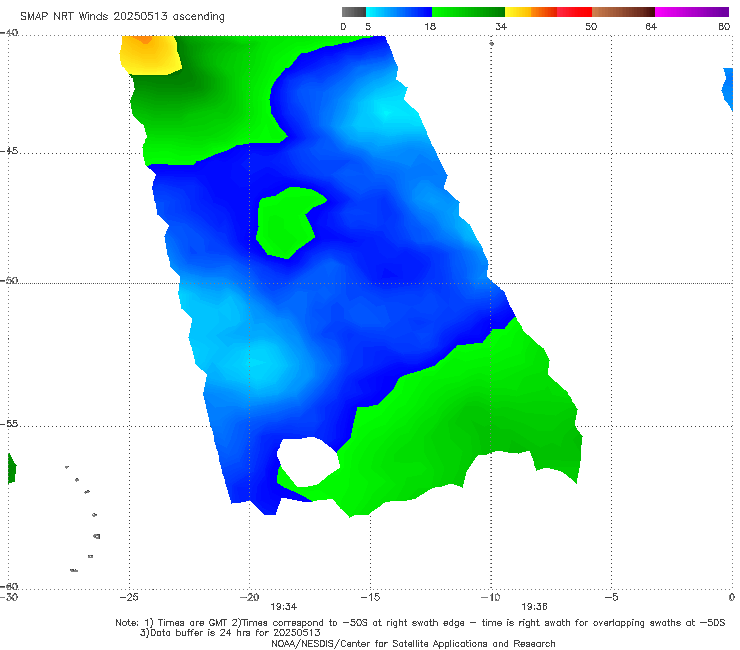The height and width of the screenshot is (650, 740).
Task: Click the color bar scale label '34'
Action: 501,26
